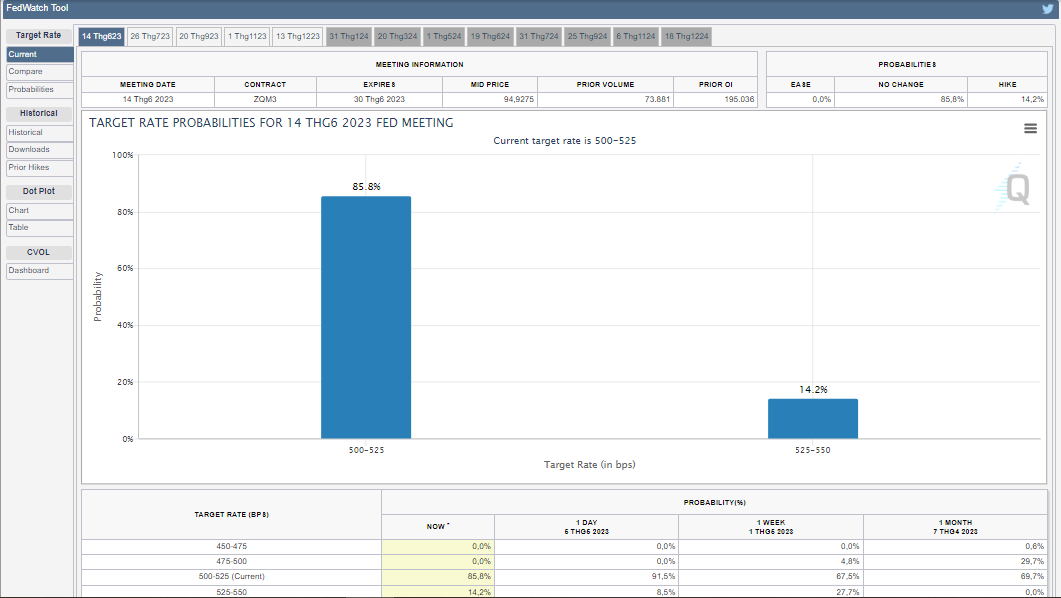1061x598 pixels.
Task: Click the NOW column header
Action: [x=438, y=527]
